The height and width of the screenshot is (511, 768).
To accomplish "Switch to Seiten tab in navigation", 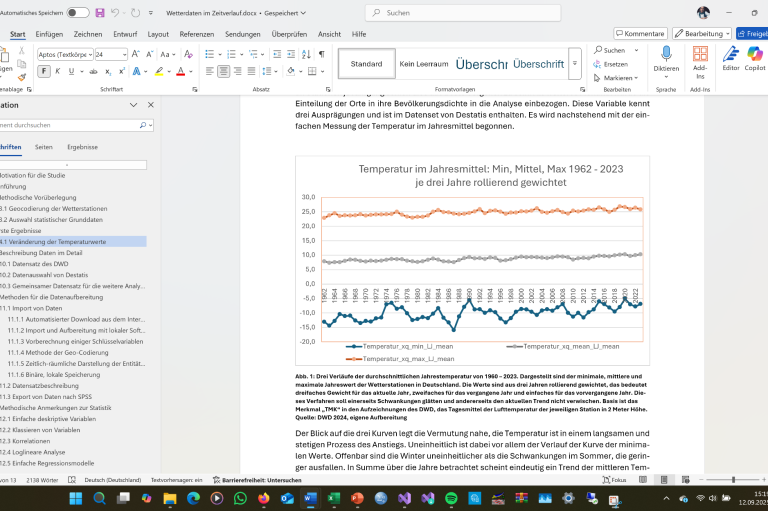I will [44, 147].
